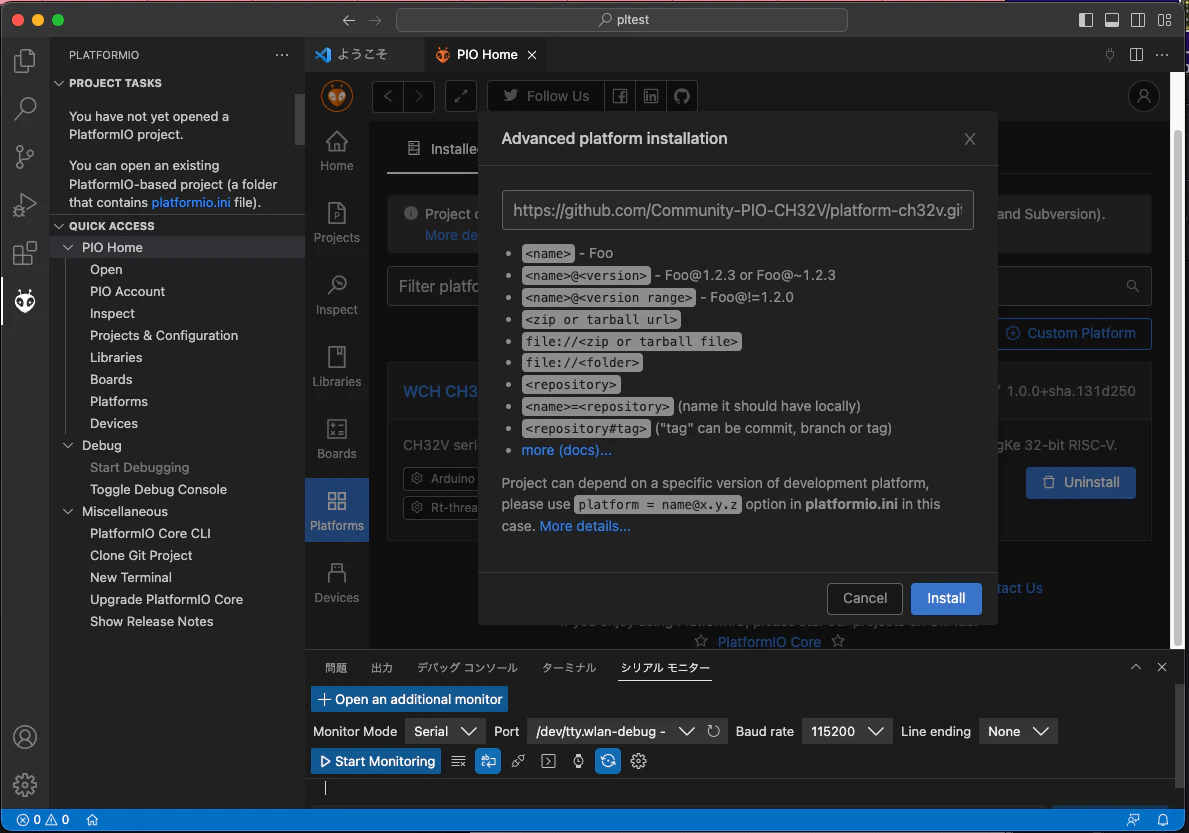
Task: Refresh the serial port list
Action: 714,731
